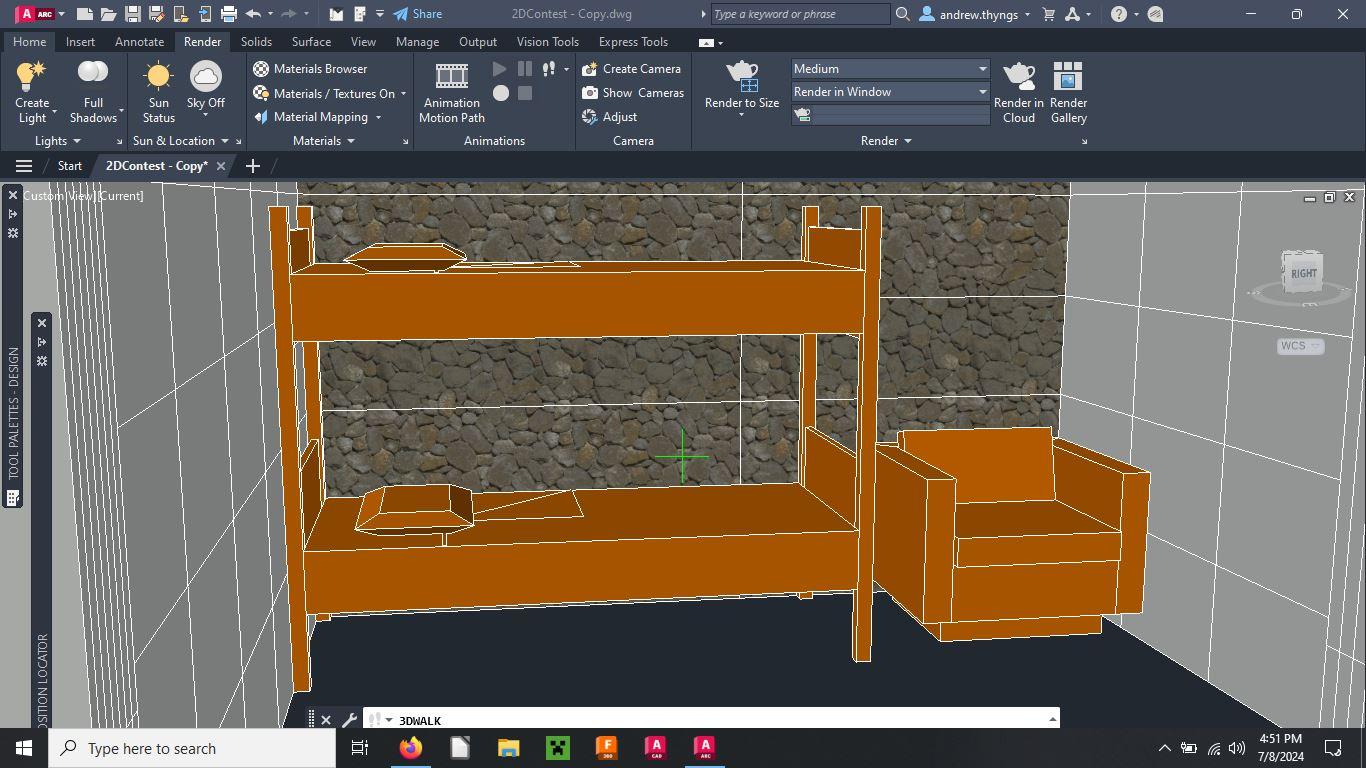Open the Render Gallery
Screen dimensions: 1366x768
[1068, 91]
